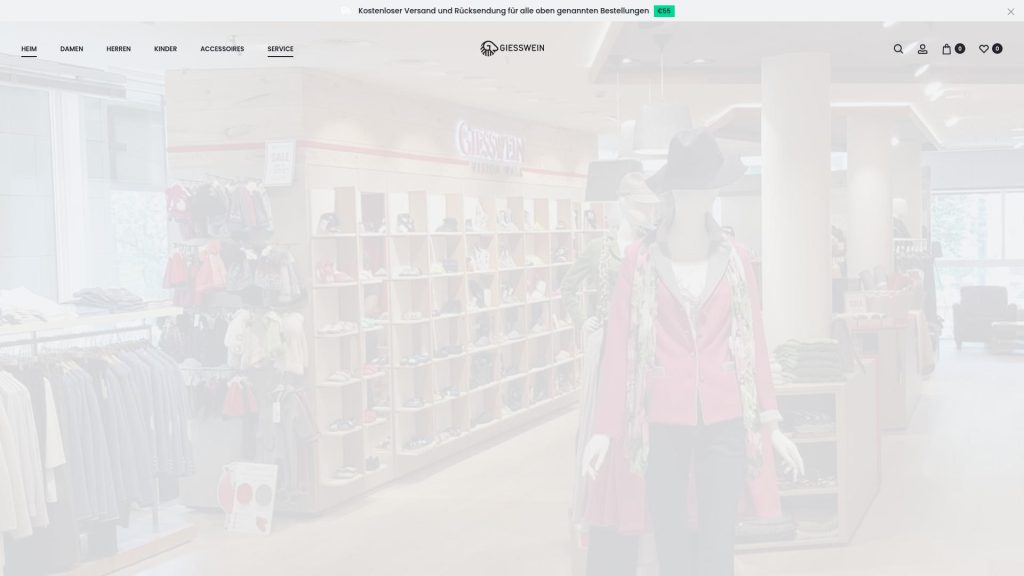
Task: Open the shopping bag cart icon
Action: click(946, 49)
